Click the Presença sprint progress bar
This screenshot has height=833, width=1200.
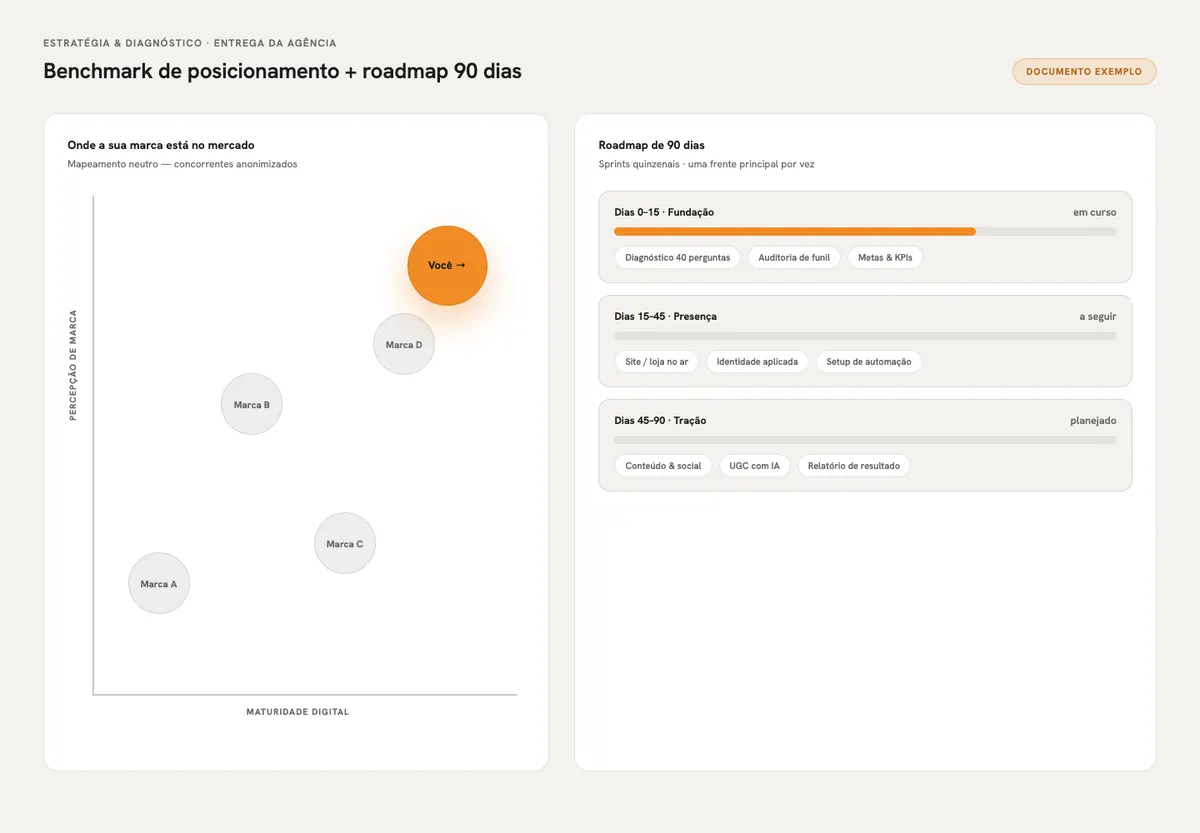point(865,335)
